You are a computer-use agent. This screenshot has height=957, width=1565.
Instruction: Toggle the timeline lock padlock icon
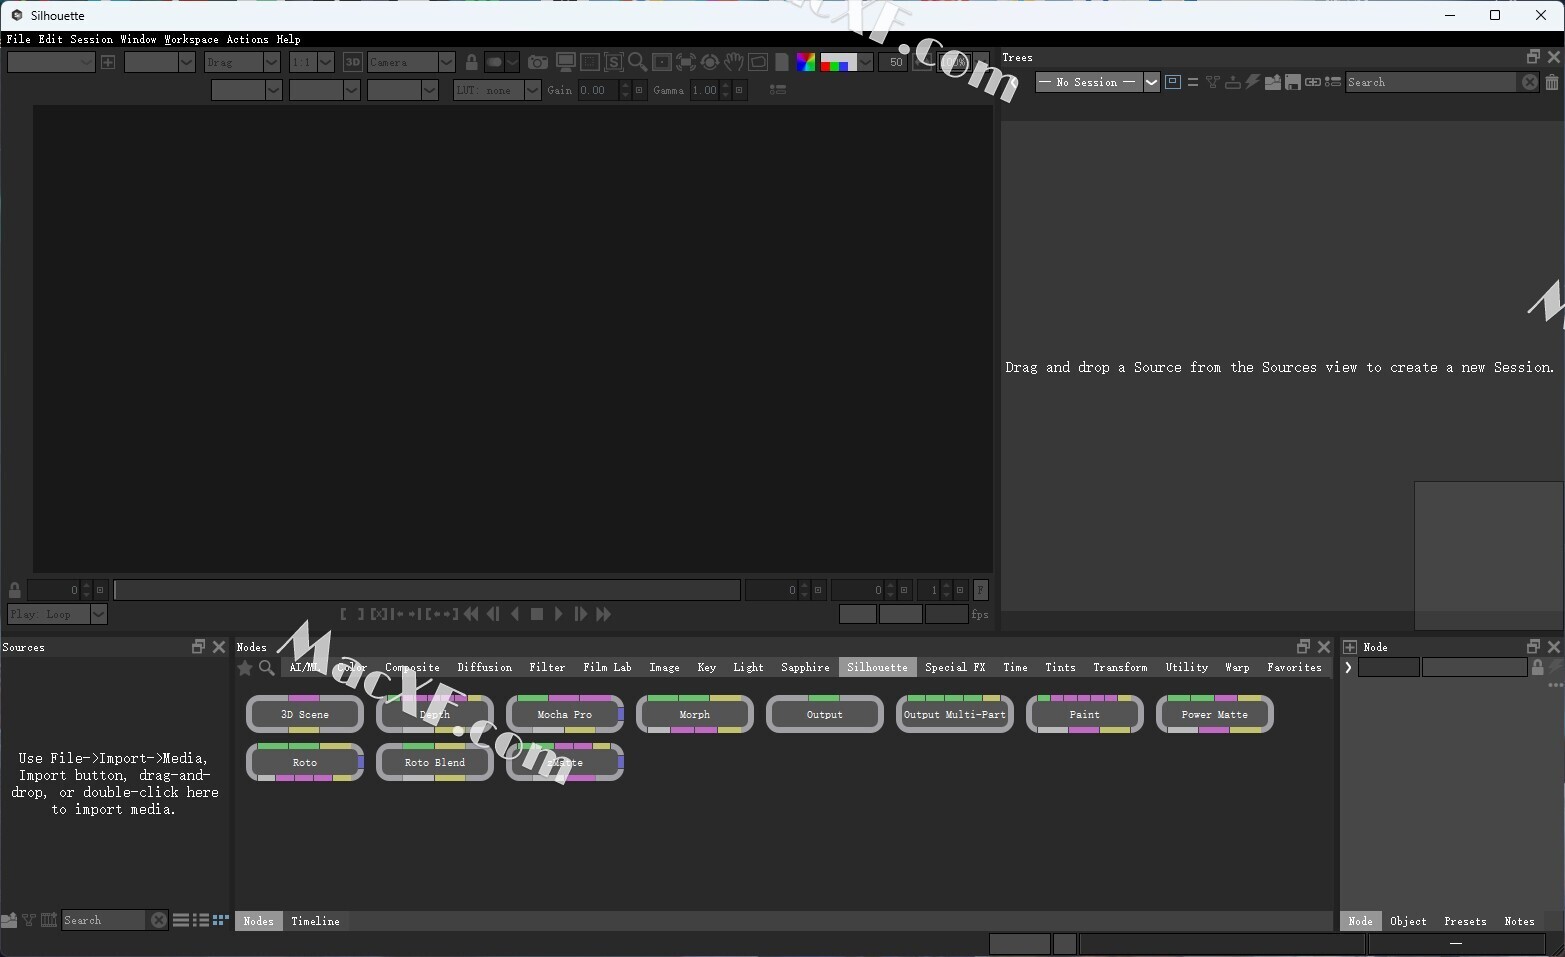pyautogui.click(x=14, y=590)
